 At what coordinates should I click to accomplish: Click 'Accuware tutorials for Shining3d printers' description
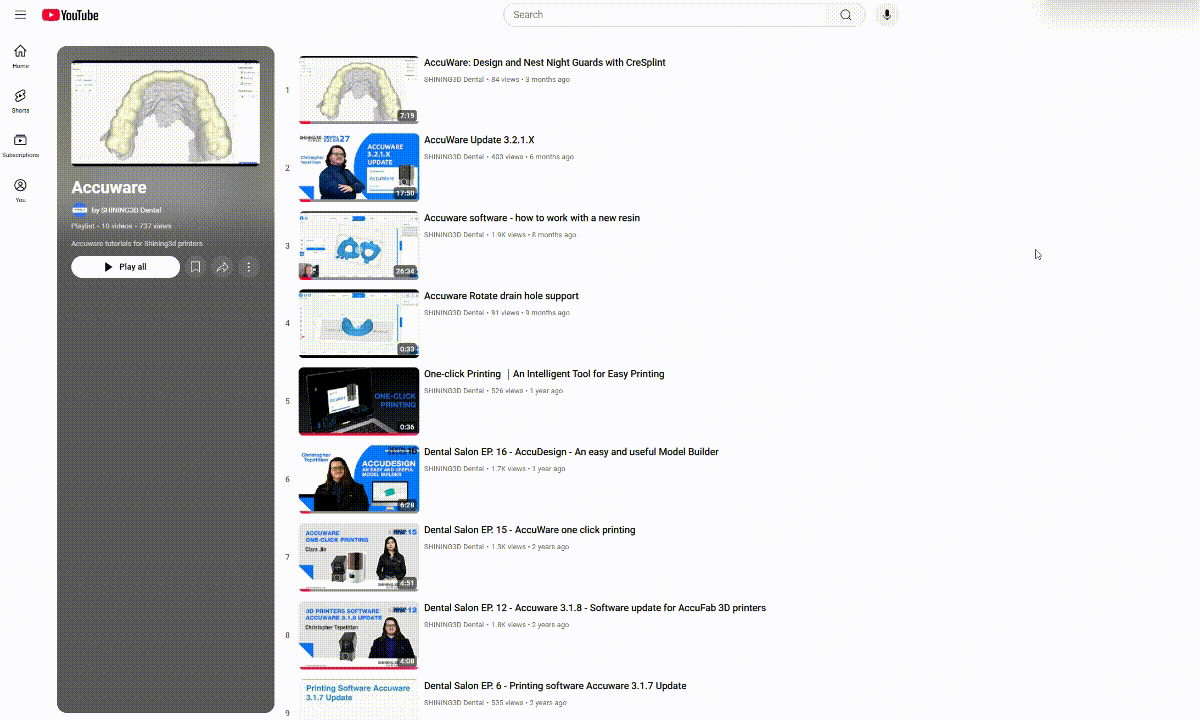(x=137, y=243)
